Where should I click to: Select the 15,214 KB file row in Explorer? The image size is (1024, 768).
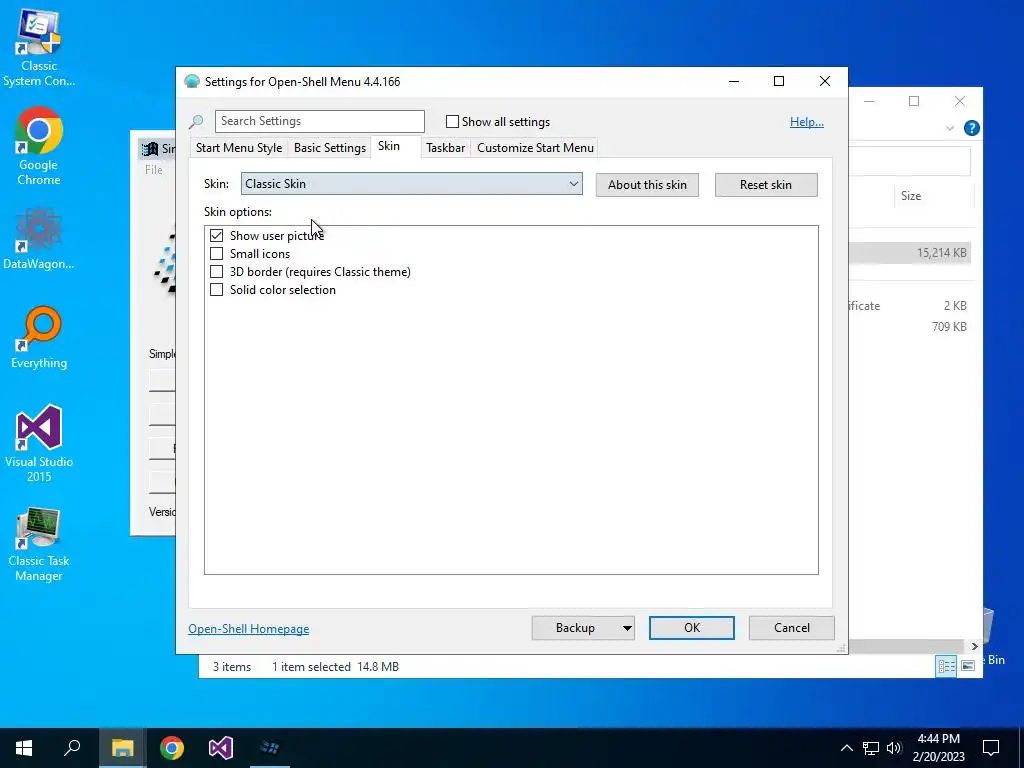tap(910, 253)
